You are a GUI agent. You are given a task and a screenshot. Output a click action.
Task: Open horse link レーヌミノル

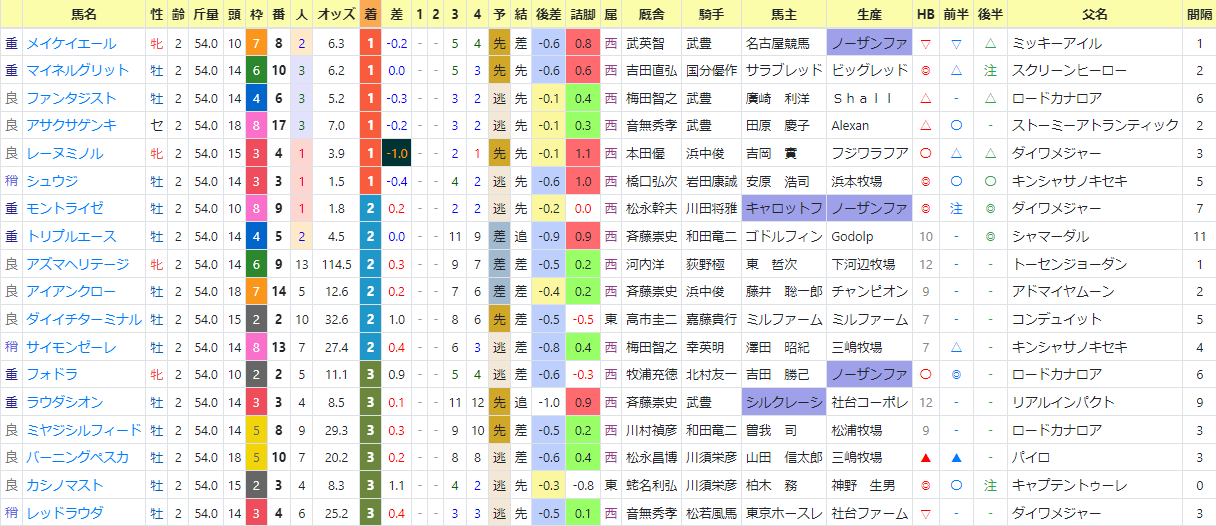tap(65, 153)
